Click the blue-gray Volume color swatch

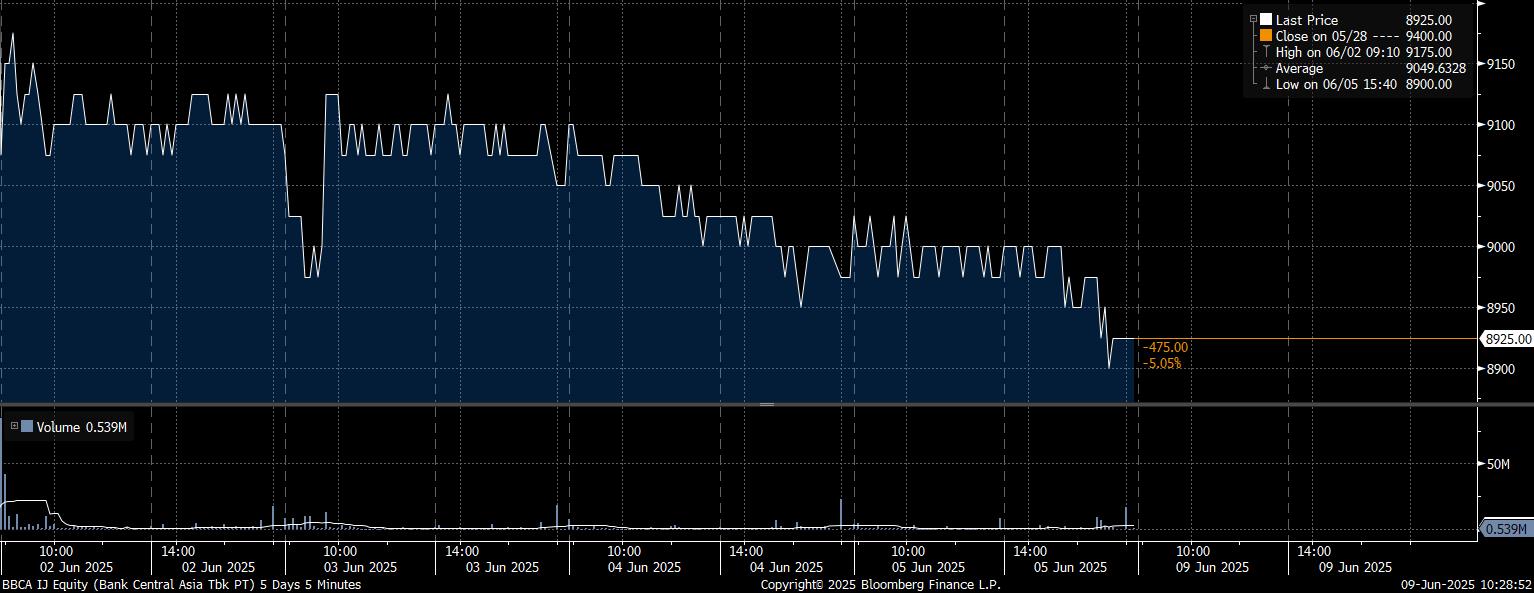tap(27, 427)
